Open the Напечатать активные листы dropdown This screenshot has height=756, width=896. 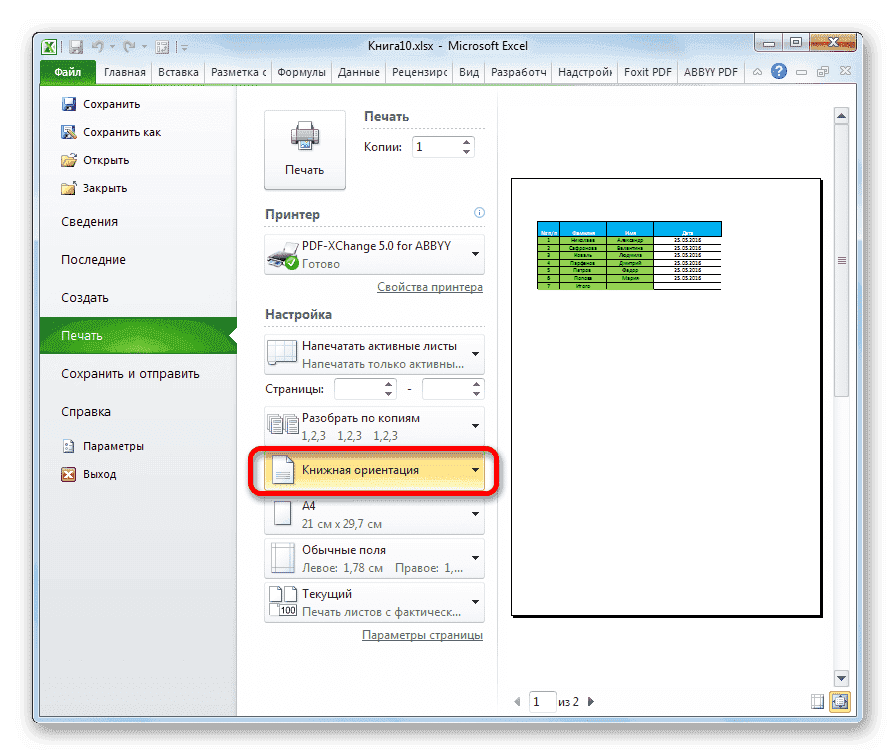pos(476,354)
